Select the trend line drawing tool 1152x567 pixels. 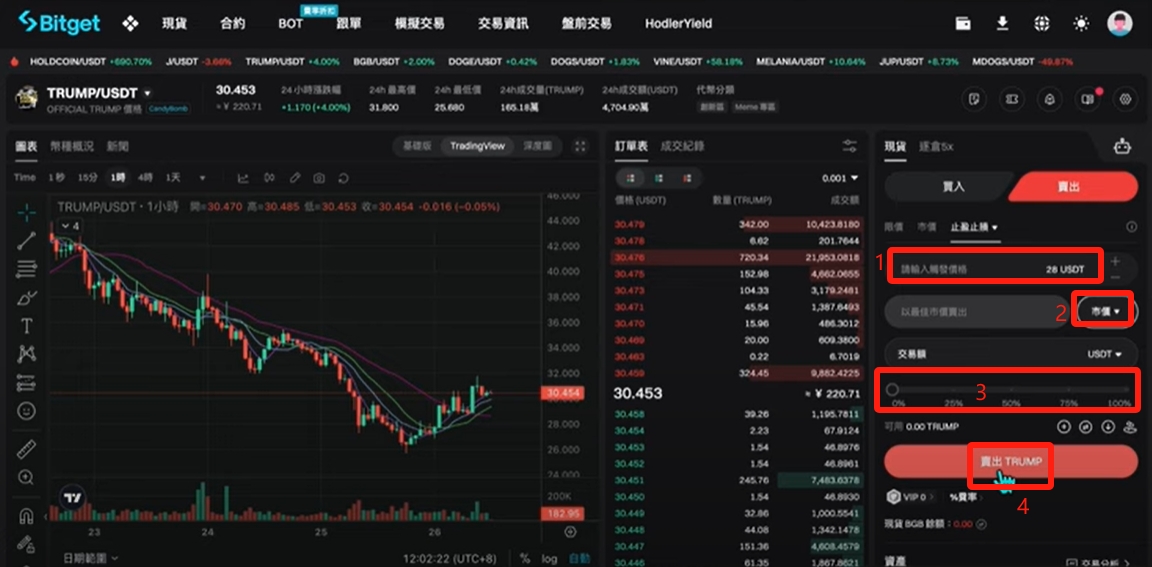26,241
